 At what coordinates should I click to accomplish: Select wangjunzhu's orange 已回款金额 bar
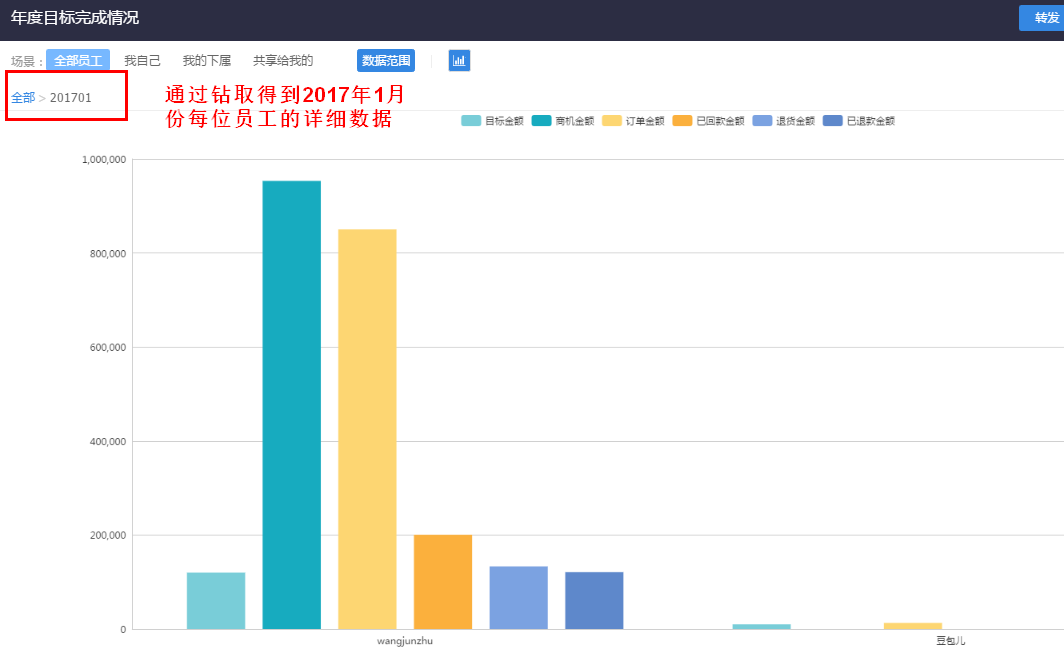tap(443, 582)
